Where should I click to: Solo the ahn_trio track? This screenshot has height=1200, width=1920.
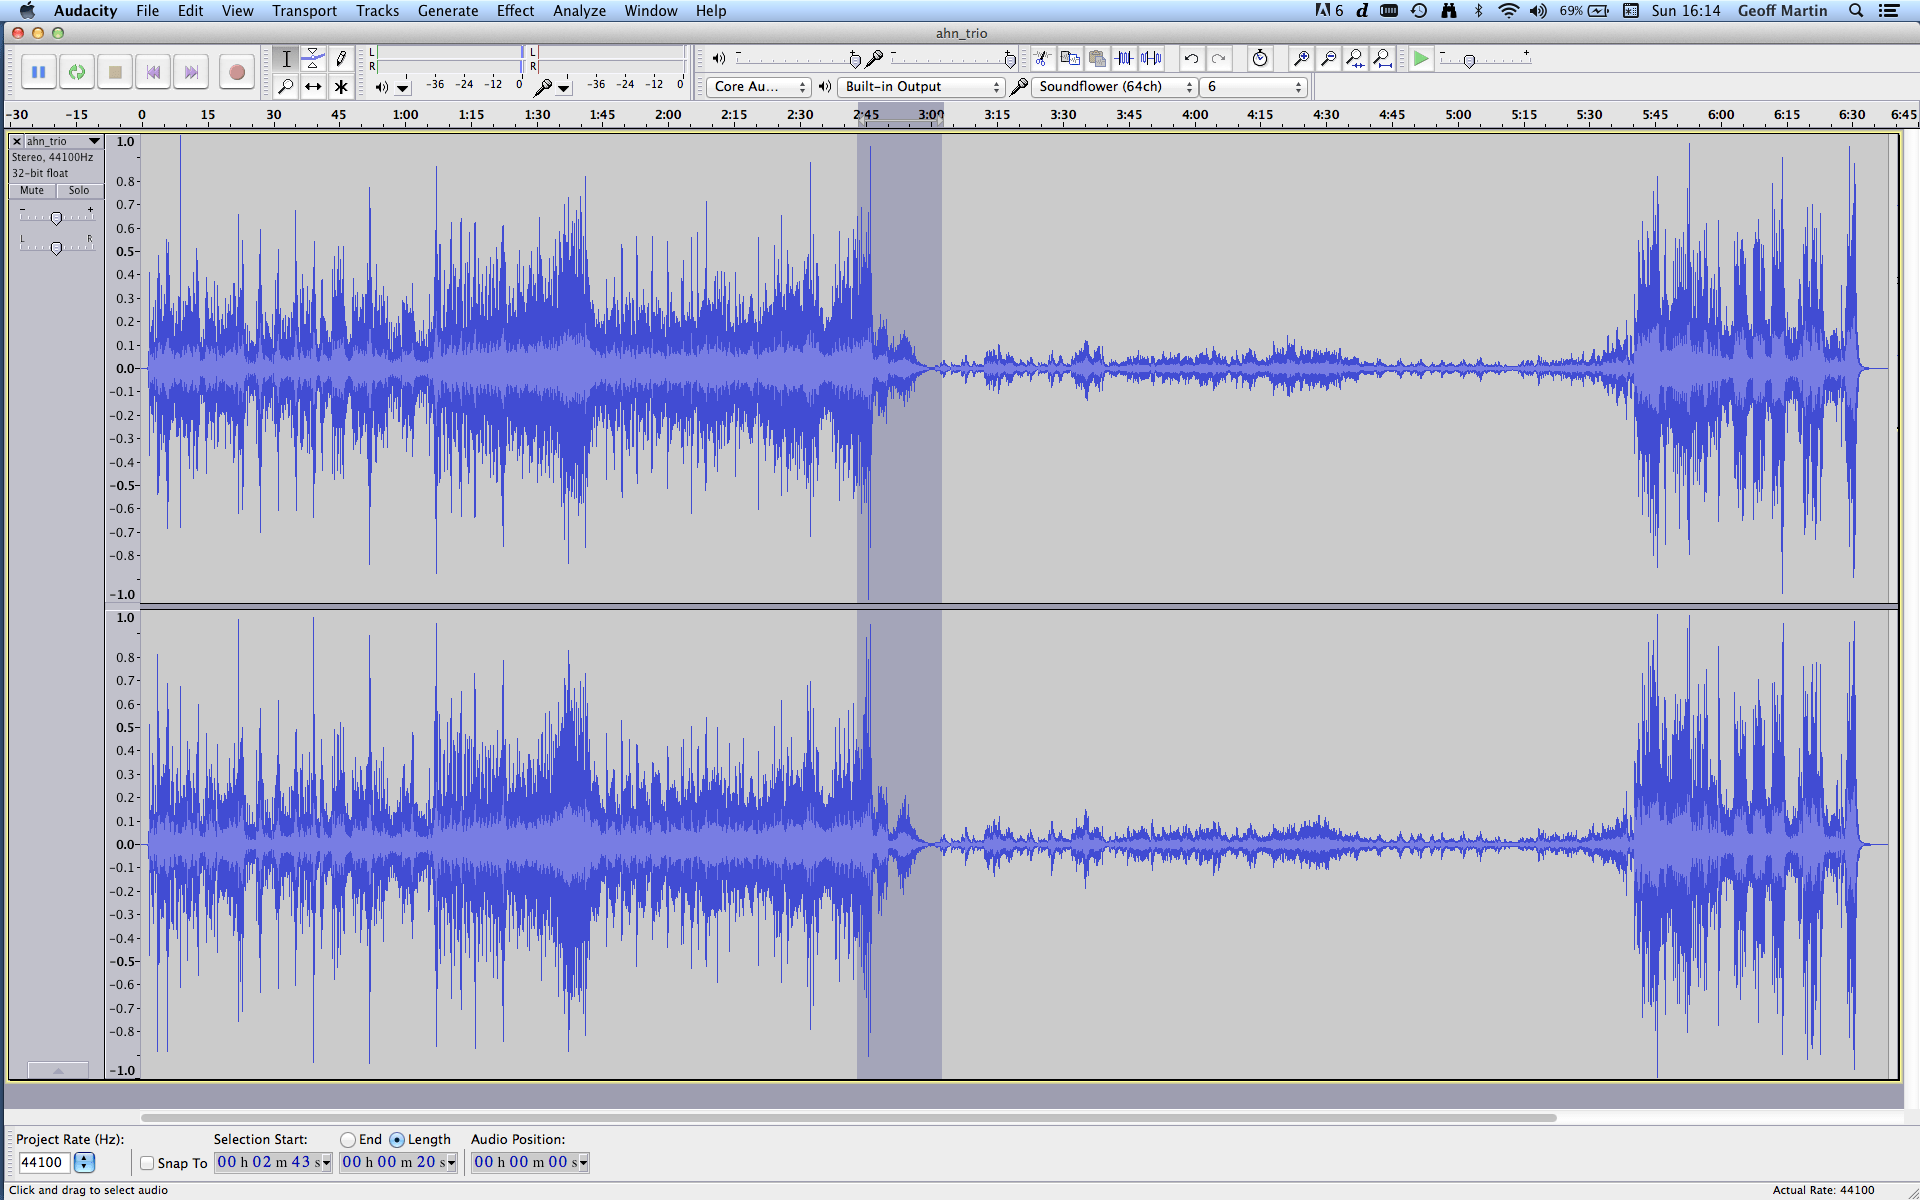[x=79, y=190]
